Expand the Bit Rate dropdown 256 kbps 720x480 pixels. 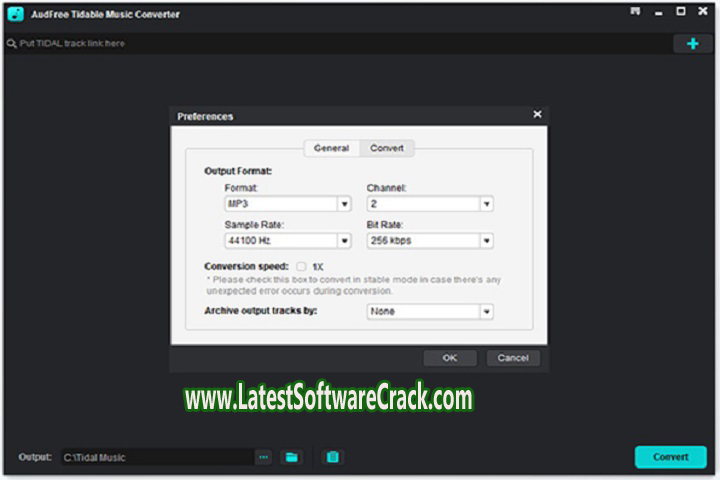[x=430, y=240]
